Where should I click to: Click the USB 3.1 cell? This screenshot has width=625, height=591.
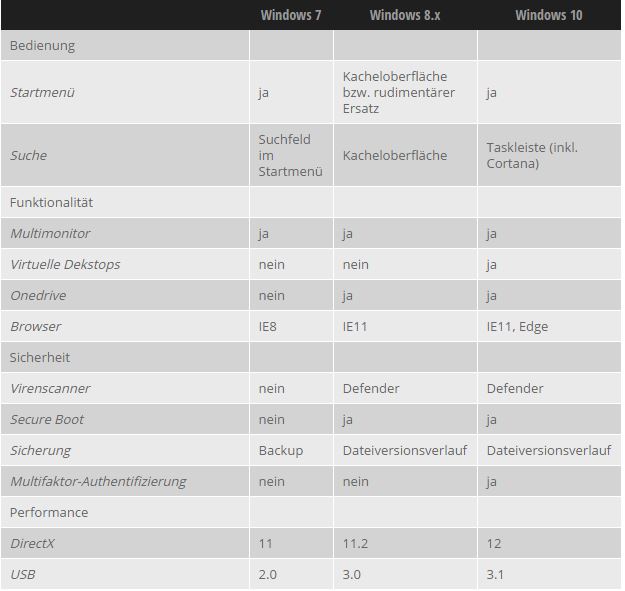point(495,575)
